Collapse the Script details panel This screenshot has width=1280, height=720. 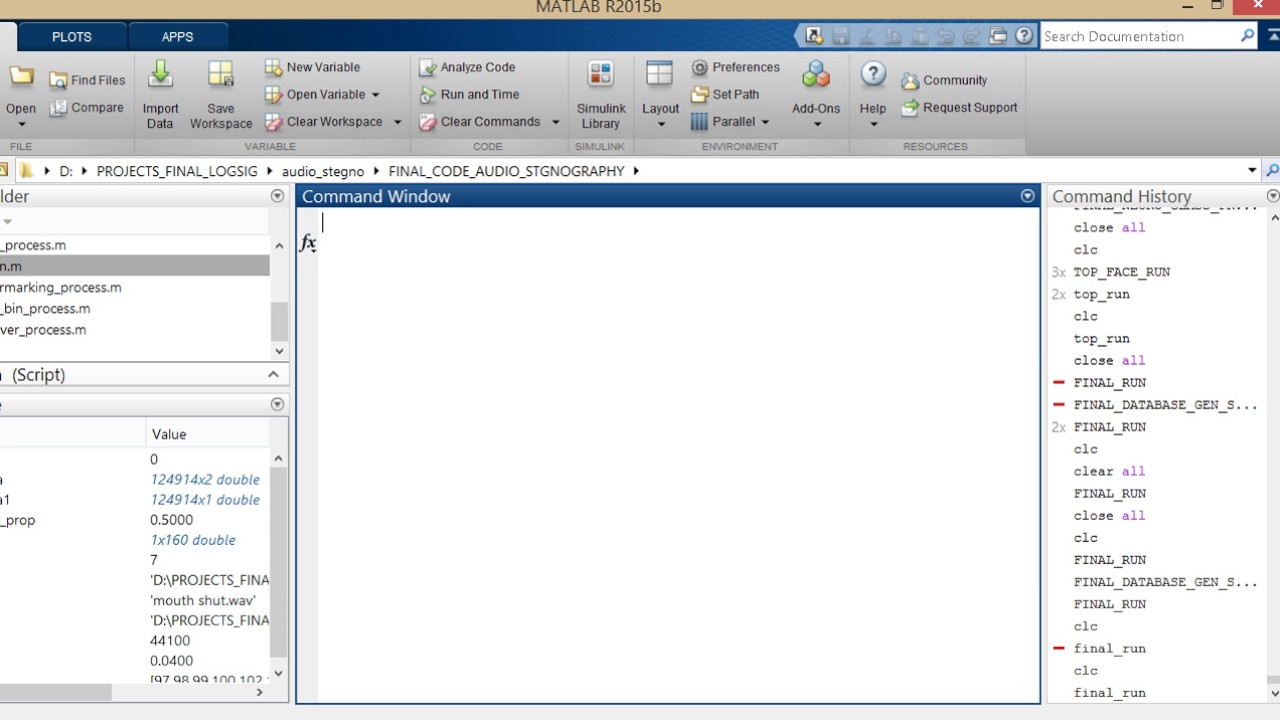[x=273, y=374]
